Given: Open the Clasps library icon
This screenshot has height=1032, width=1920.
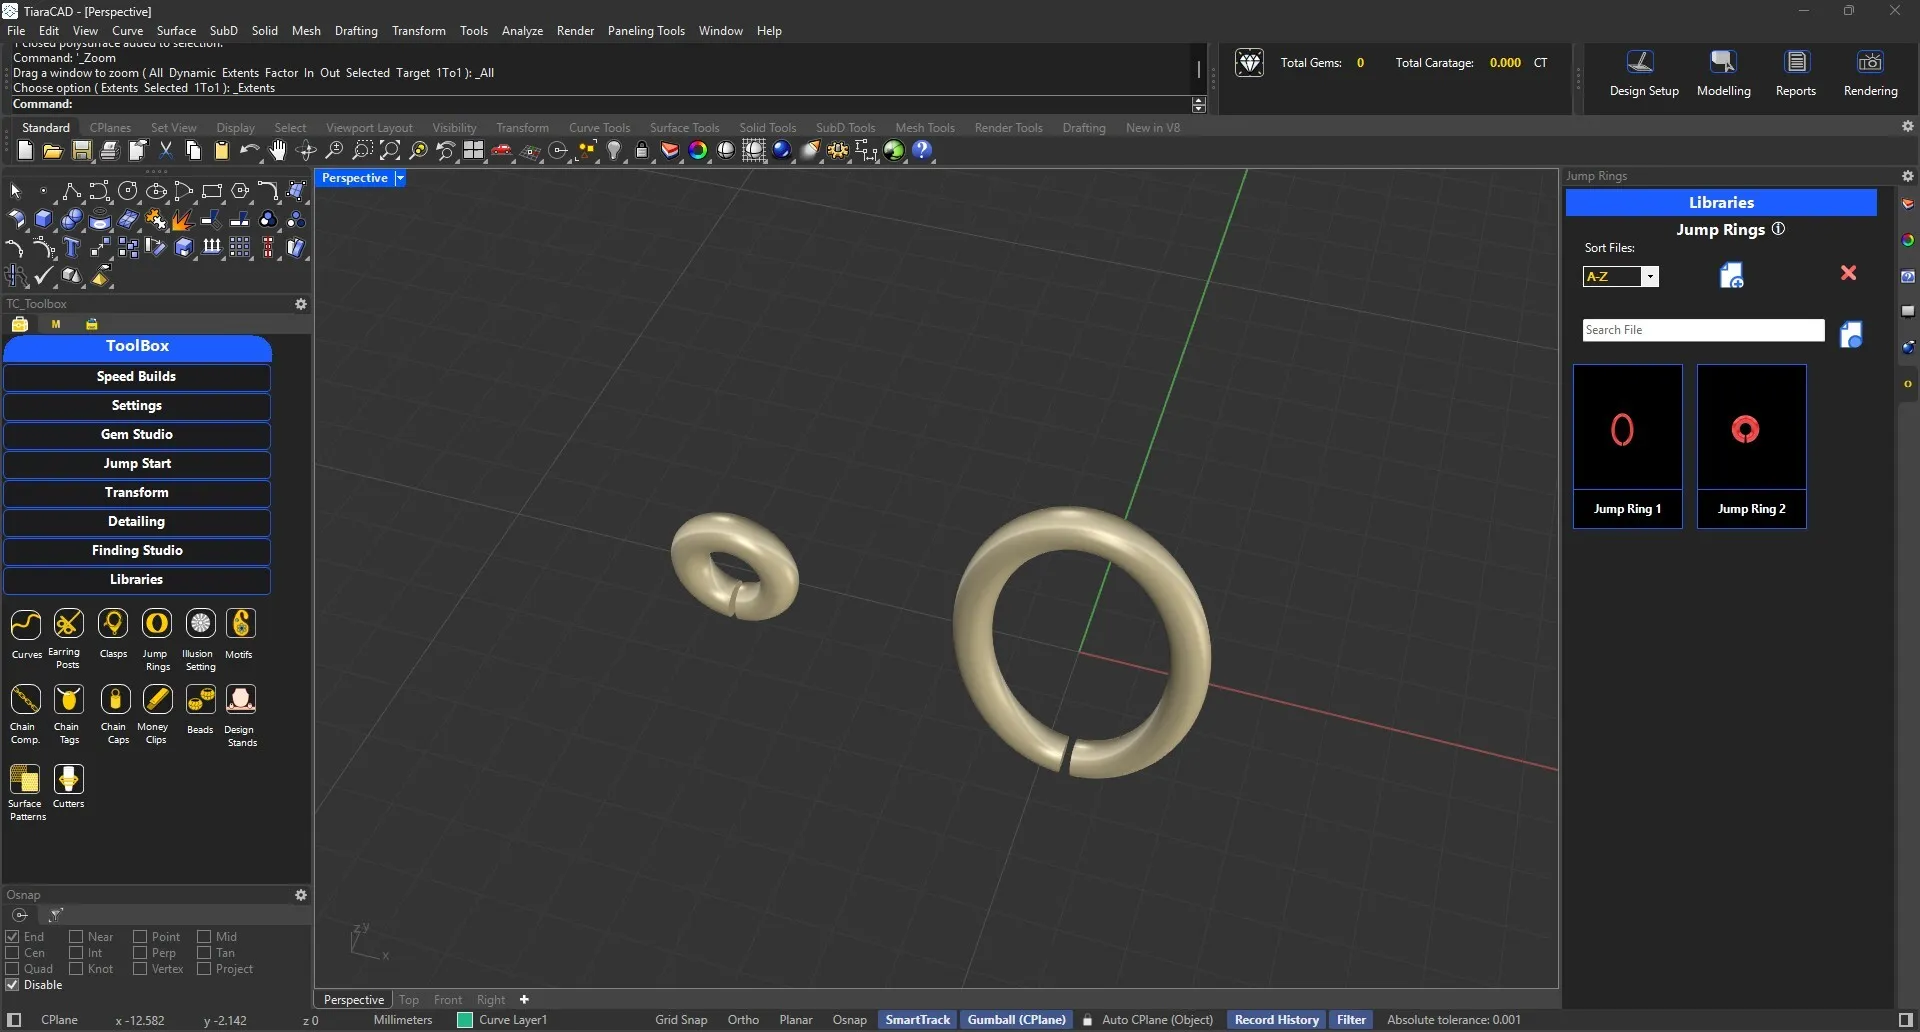Looking at the screenshot, I should 113,624.
